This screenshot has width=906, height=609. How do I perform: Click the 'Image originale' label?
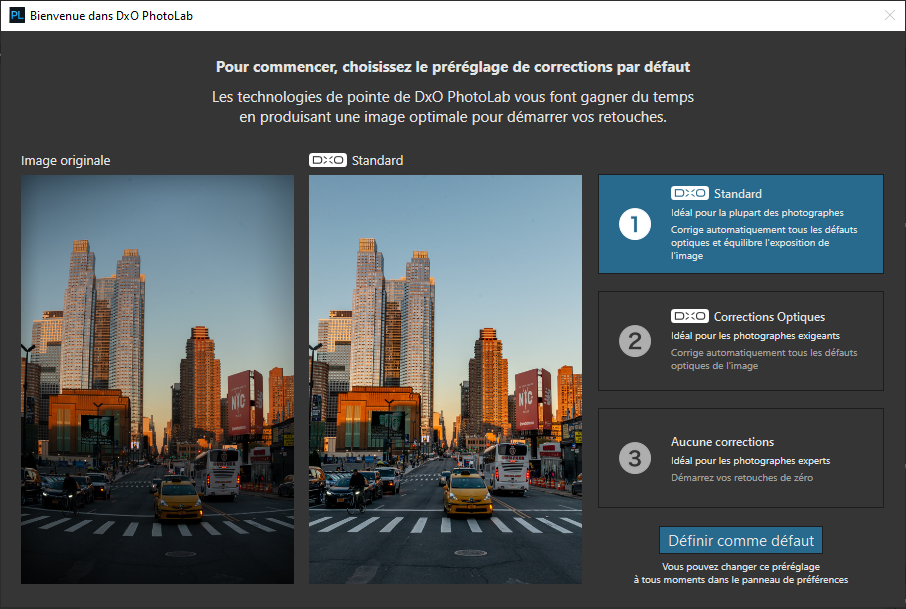[x=65, y=161]
